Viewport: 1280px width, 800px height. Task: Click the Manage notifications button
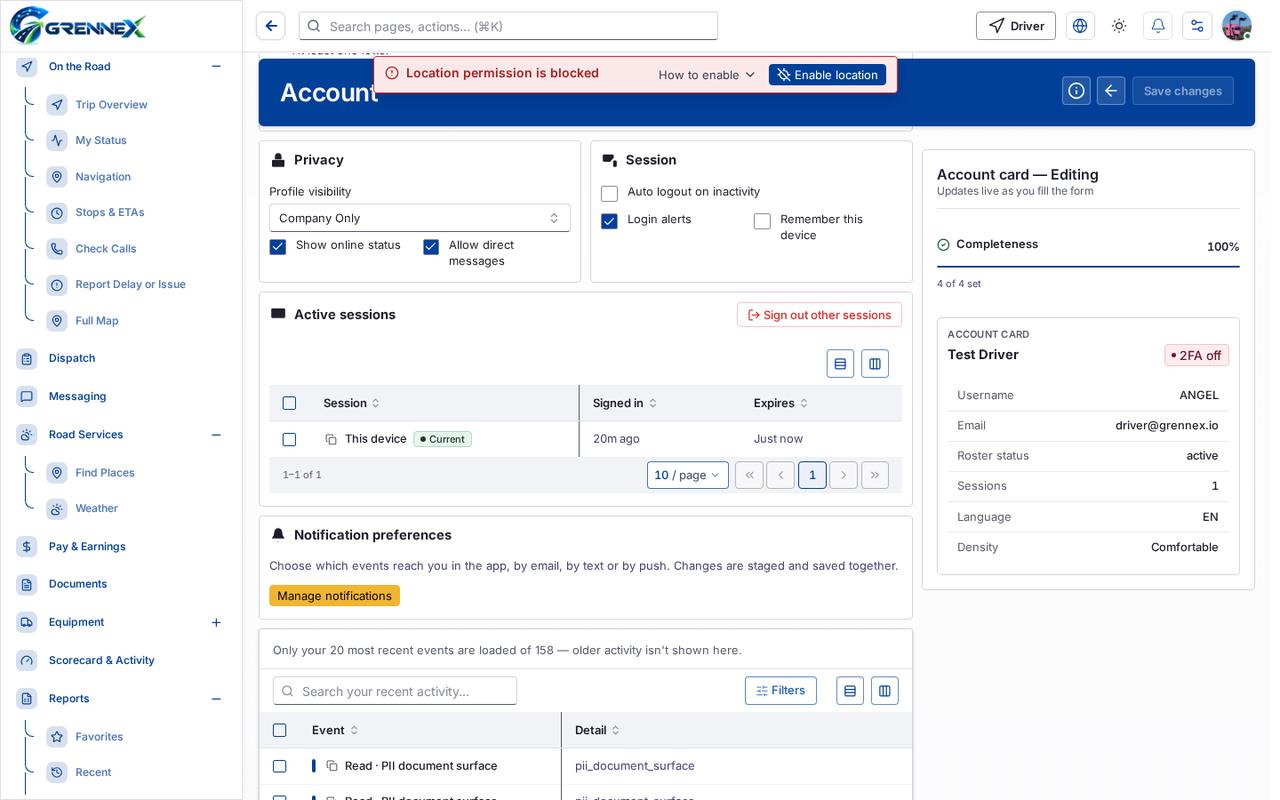click(334, 596)
